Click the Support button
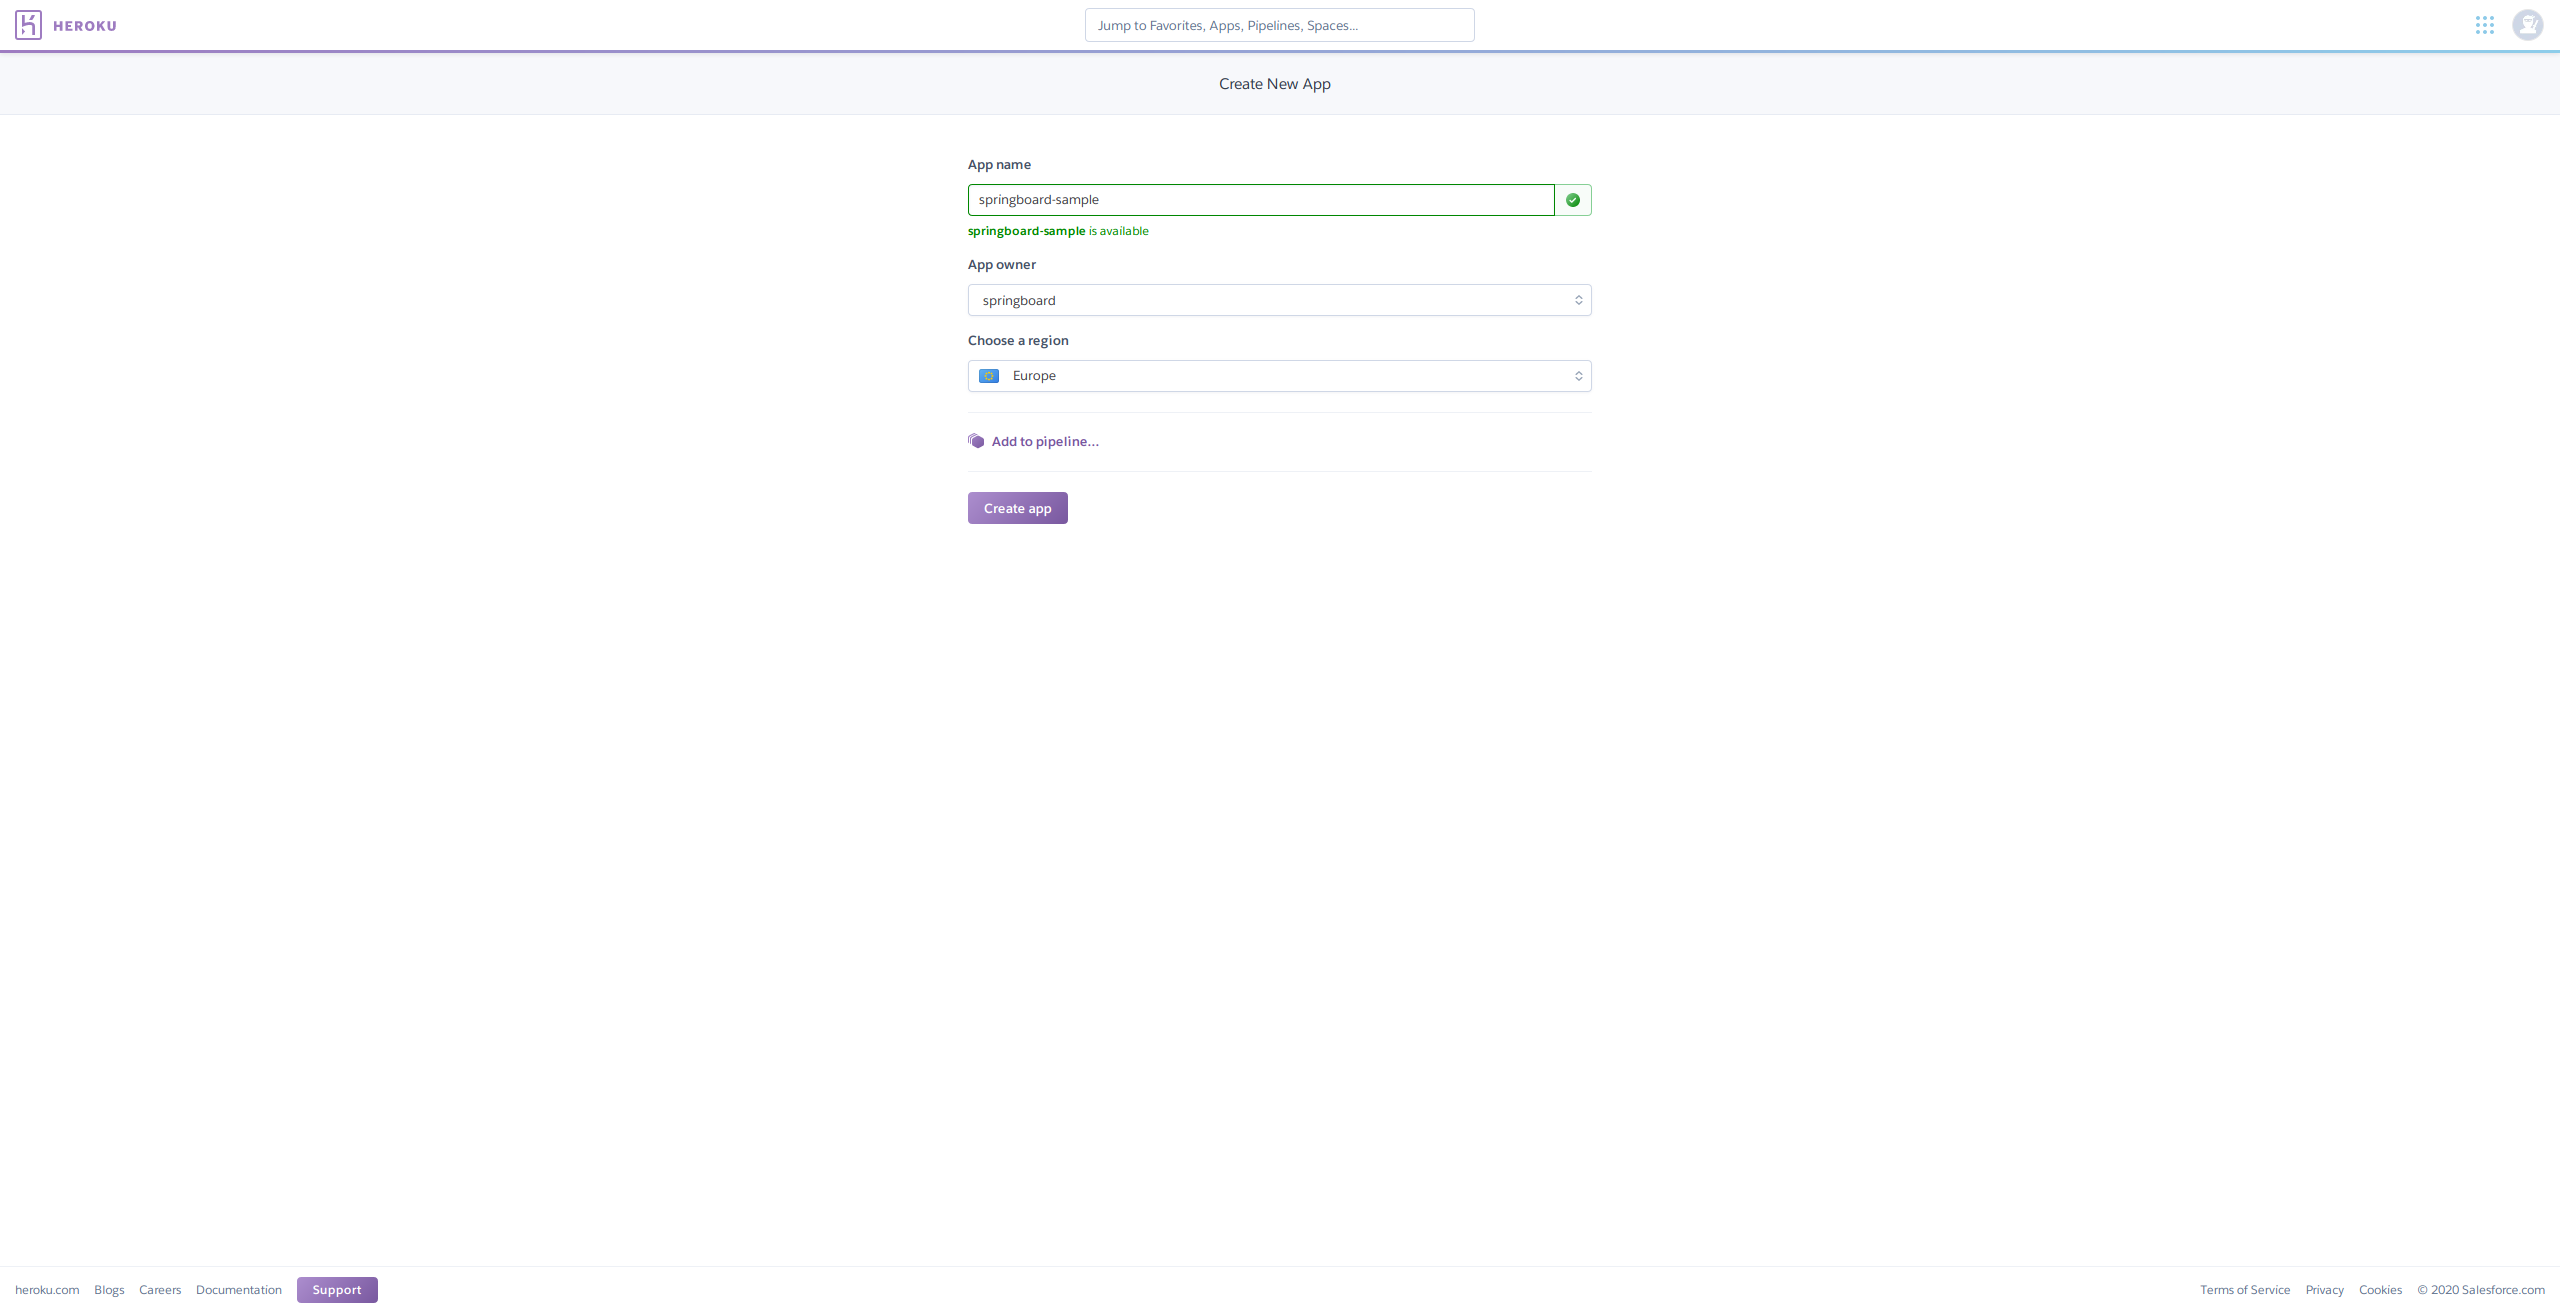 coord(337,1290)
